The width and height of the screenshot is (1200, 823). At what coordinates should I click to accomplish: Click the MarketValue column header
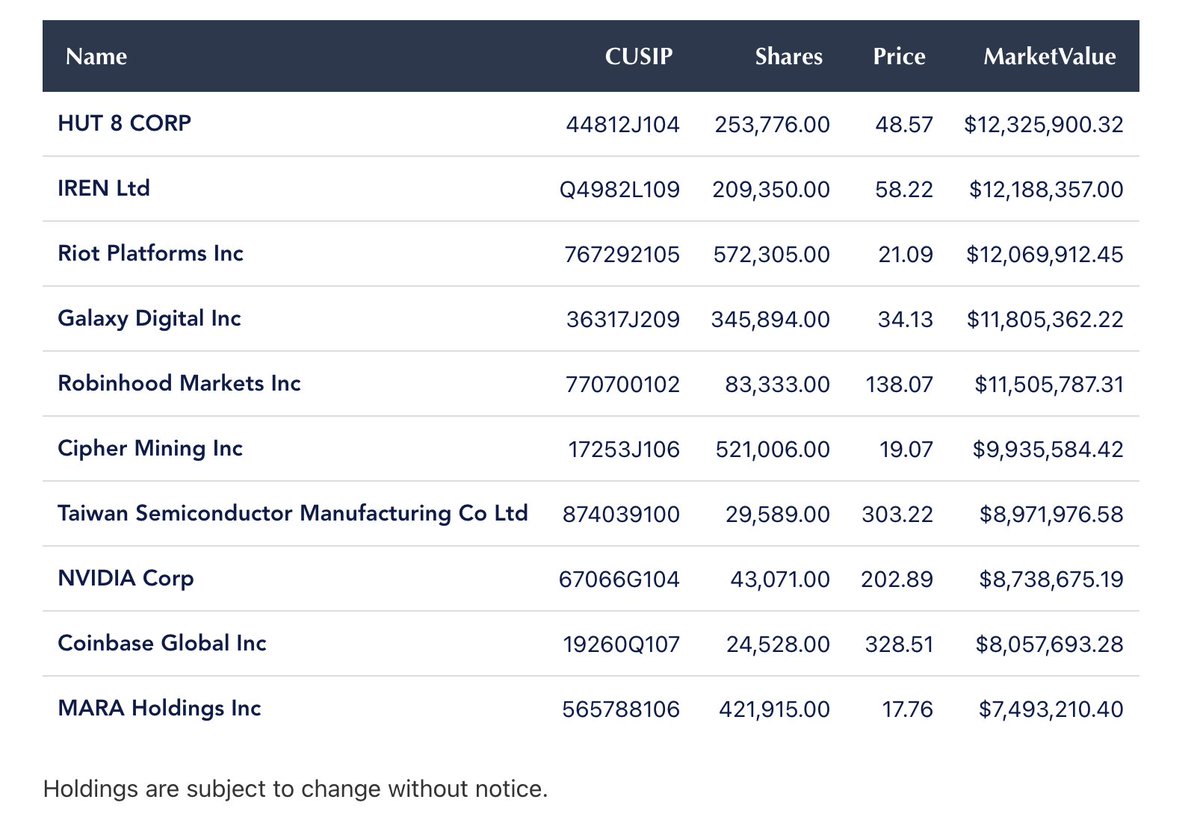click(x=1050, y=56)
